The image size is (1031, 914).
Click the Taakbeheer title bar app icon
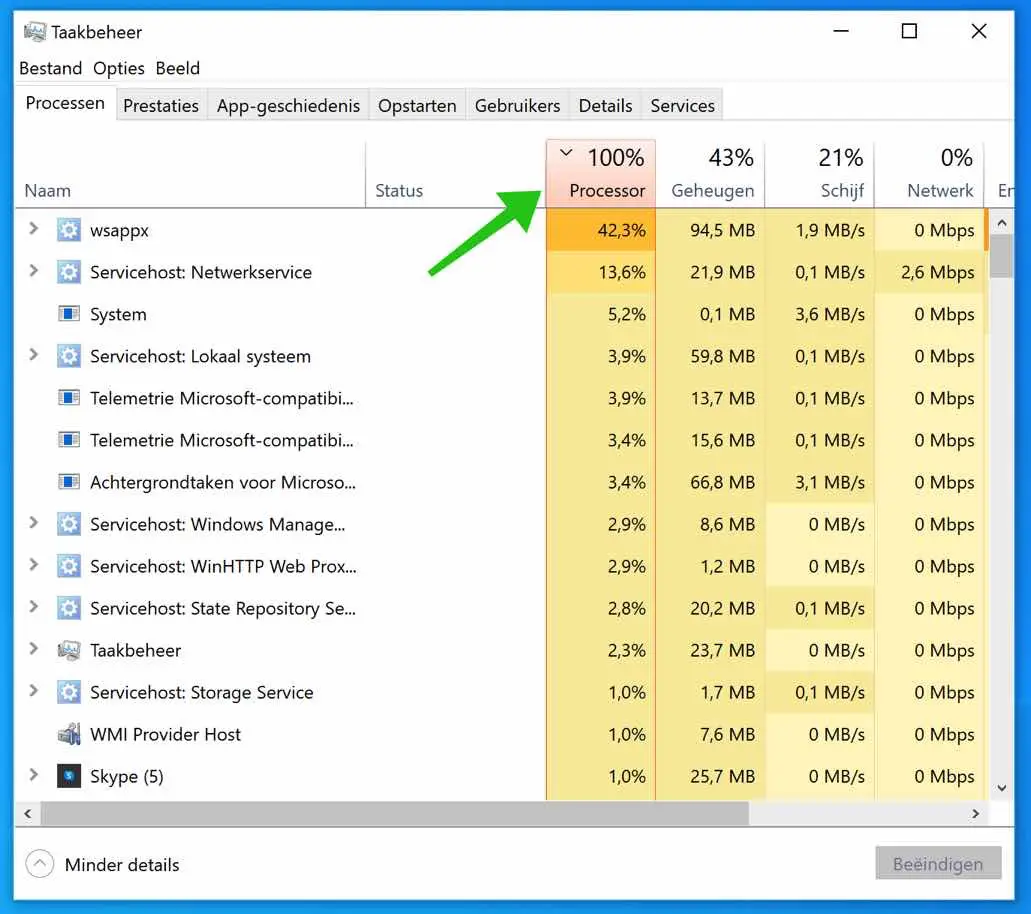tap(35, 32)
